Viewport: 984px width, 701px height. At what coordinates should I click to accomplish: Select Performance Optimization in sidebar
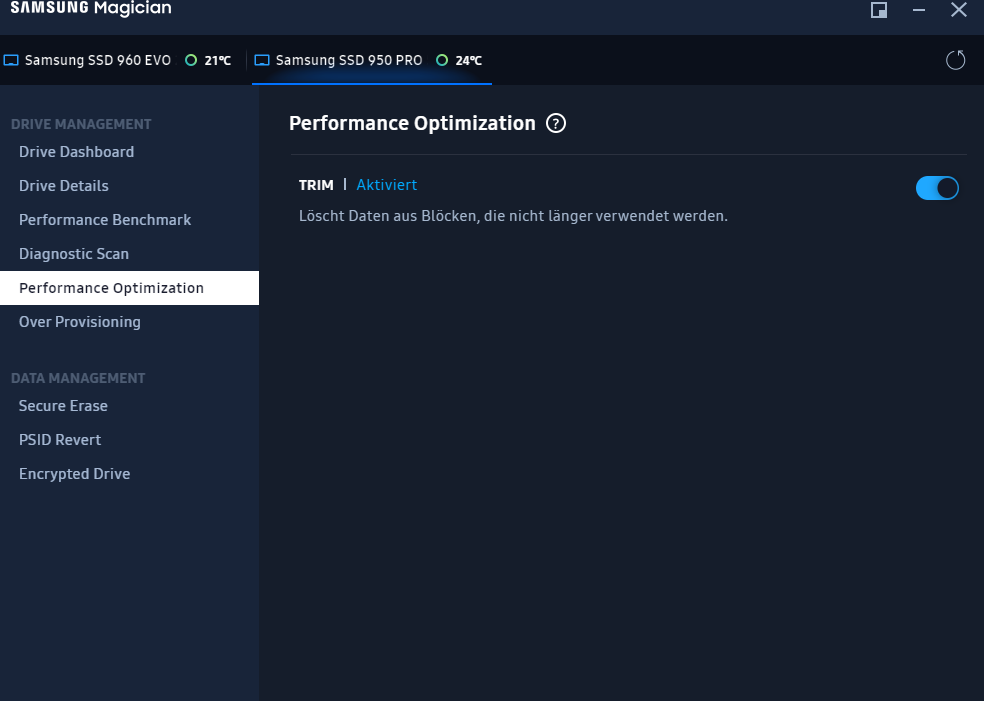pos(129,288)
